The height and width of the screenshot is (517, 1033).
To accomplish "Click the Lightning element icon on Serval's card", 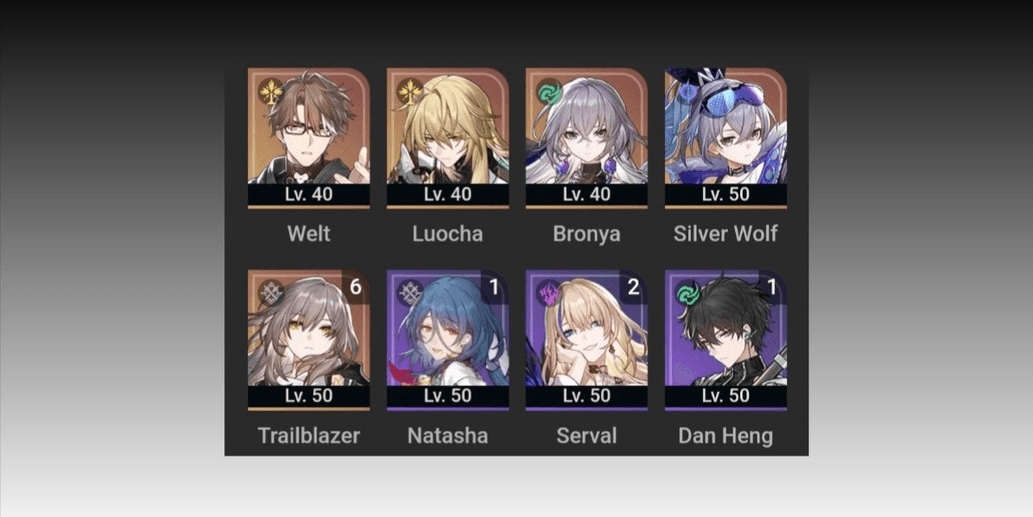I will point(549,294).
